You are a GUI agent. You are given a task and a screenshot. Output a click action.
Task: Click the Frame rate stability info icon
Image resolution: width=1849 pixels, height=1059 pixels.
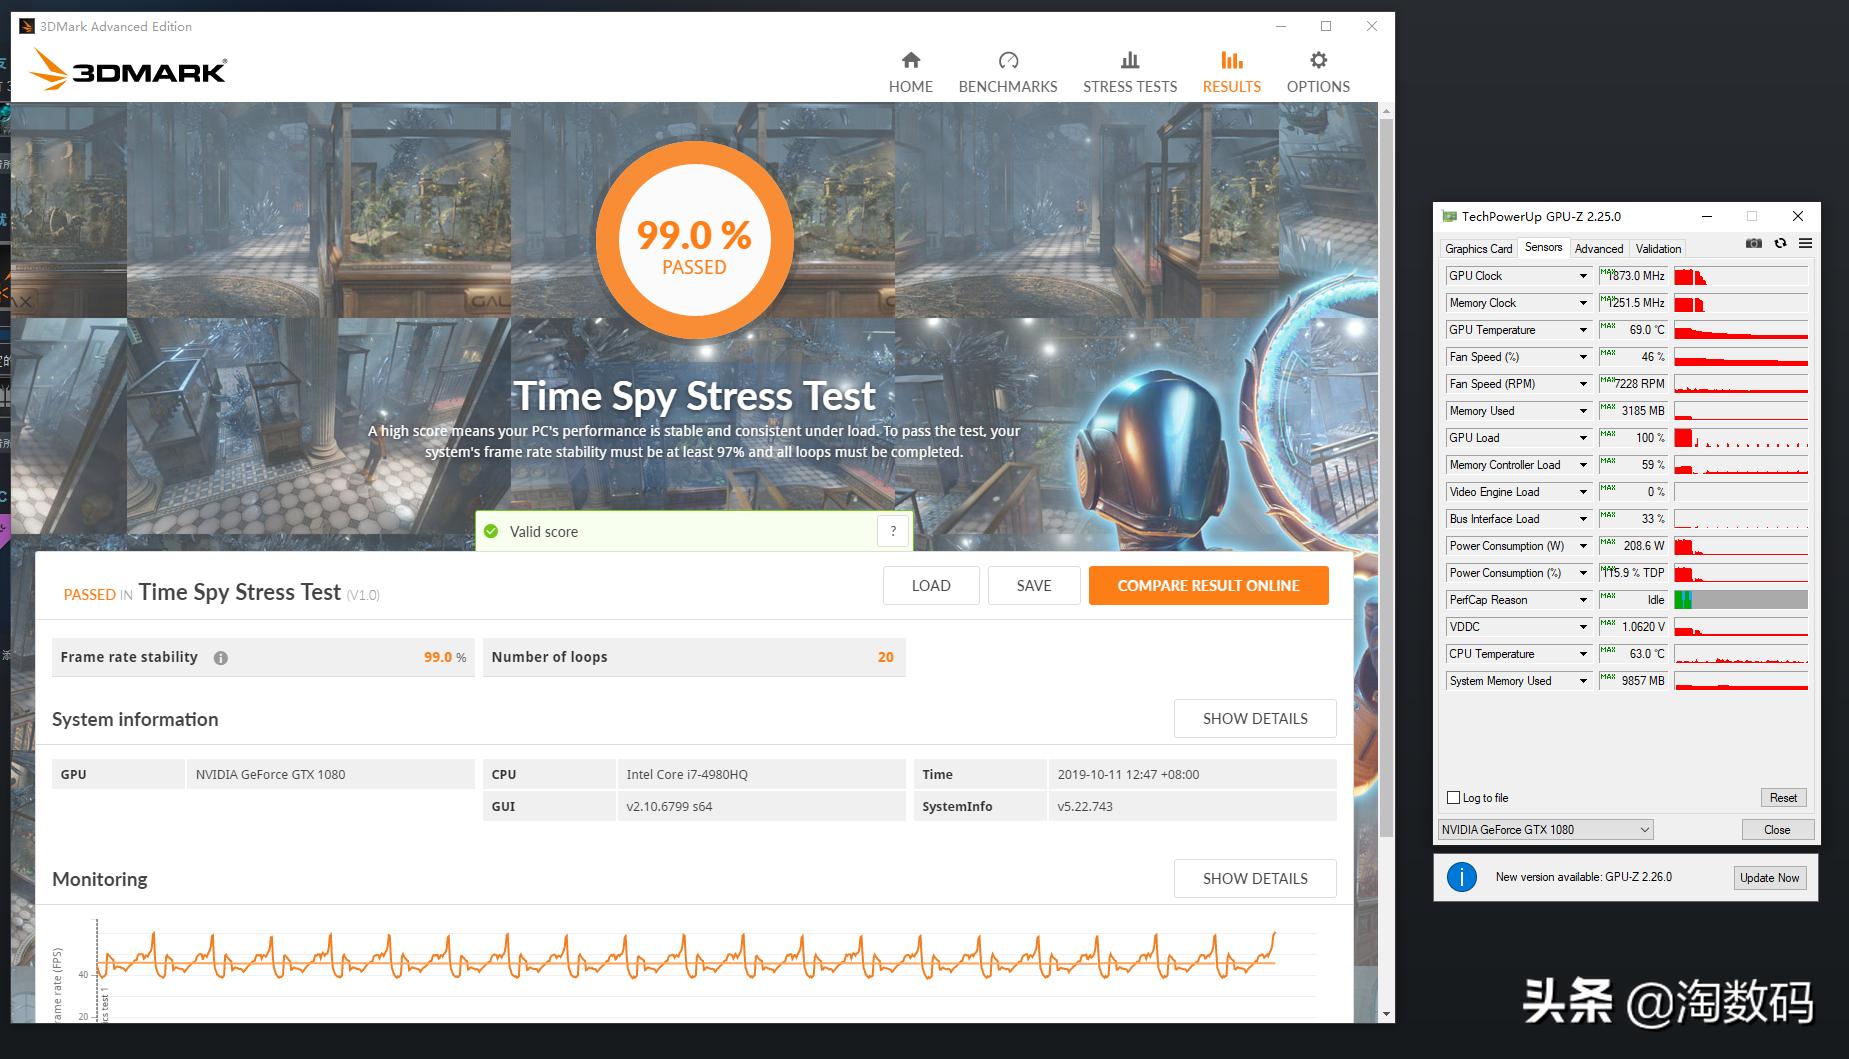pos(221,658)
